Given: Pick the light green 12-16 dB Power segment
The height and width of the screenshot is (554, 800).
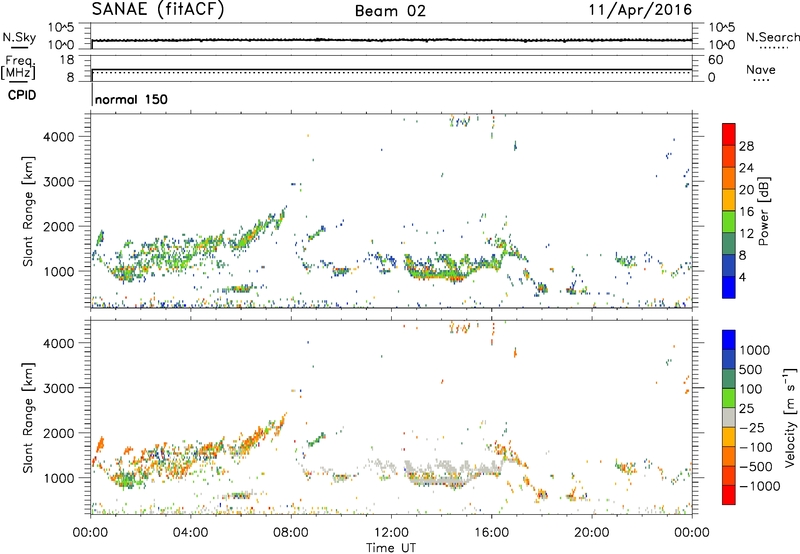Looking at the screenshot, I should coord(729,222).
